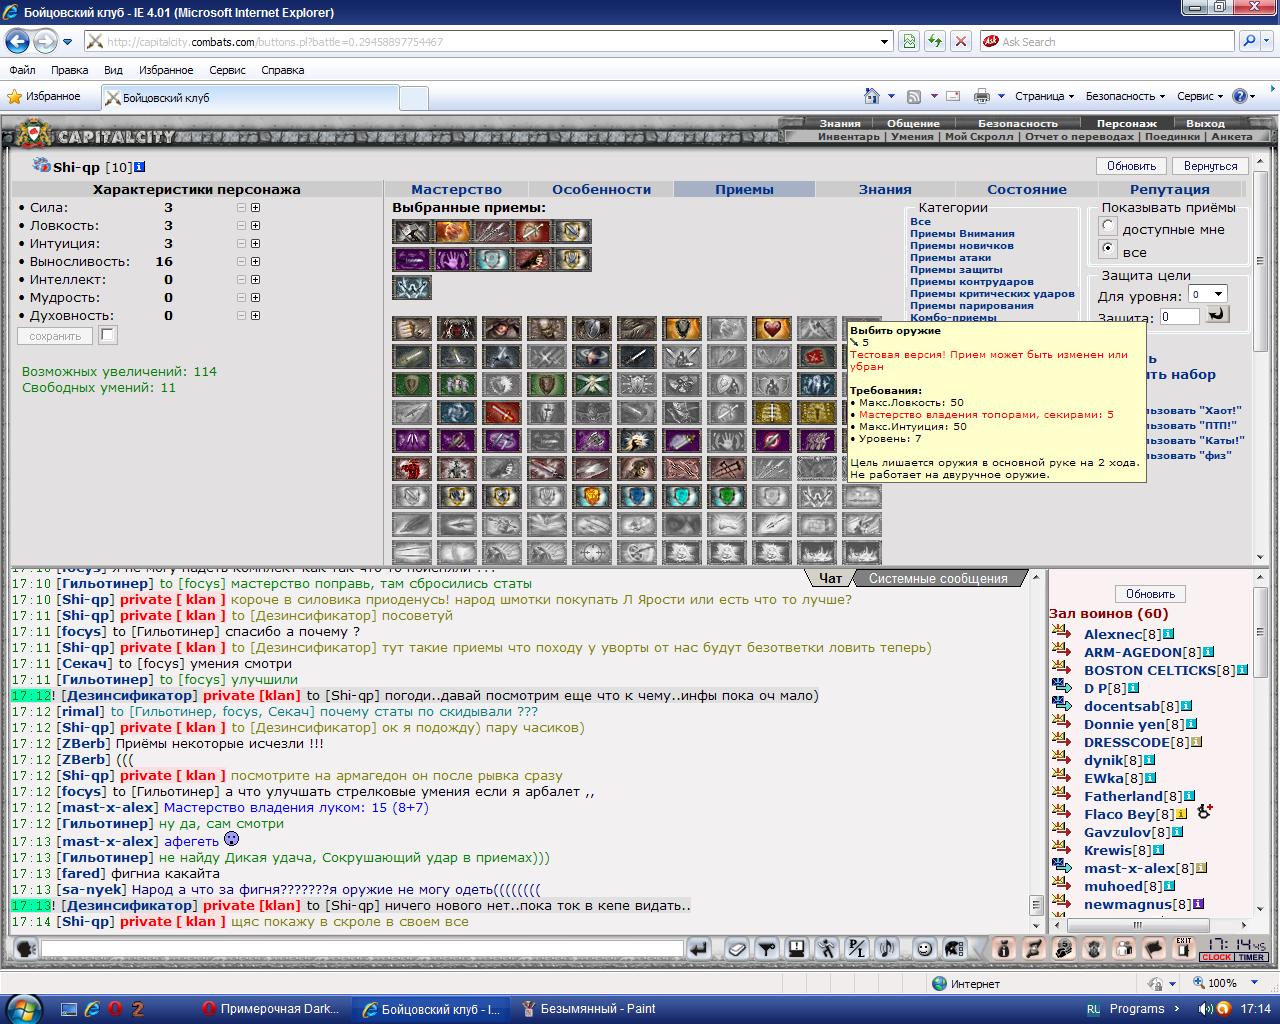
Task: Increase Духовность with its plus button
Action: [x=255, y=316]
